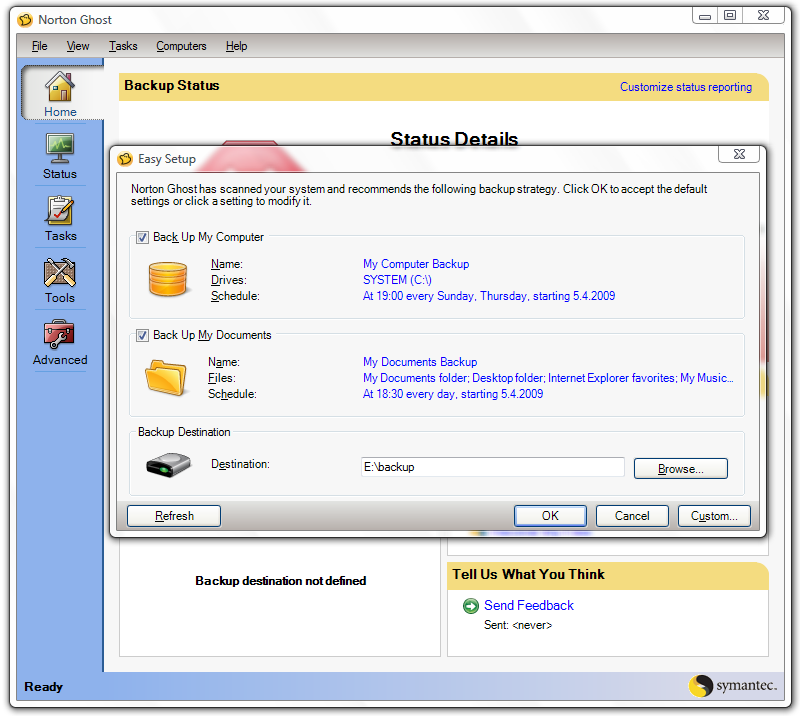Click the green Send Feedback arrow icon

[x=470, y=606]
